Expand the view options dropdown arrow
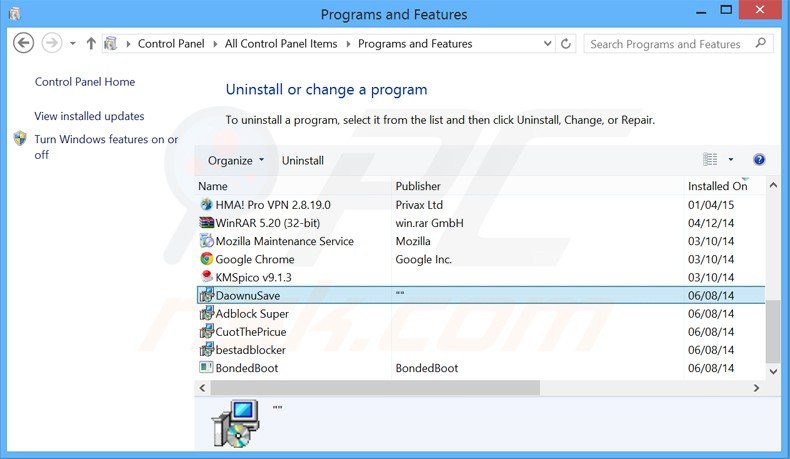The width and height of the screenshot is (790, 459). point(731,160)
